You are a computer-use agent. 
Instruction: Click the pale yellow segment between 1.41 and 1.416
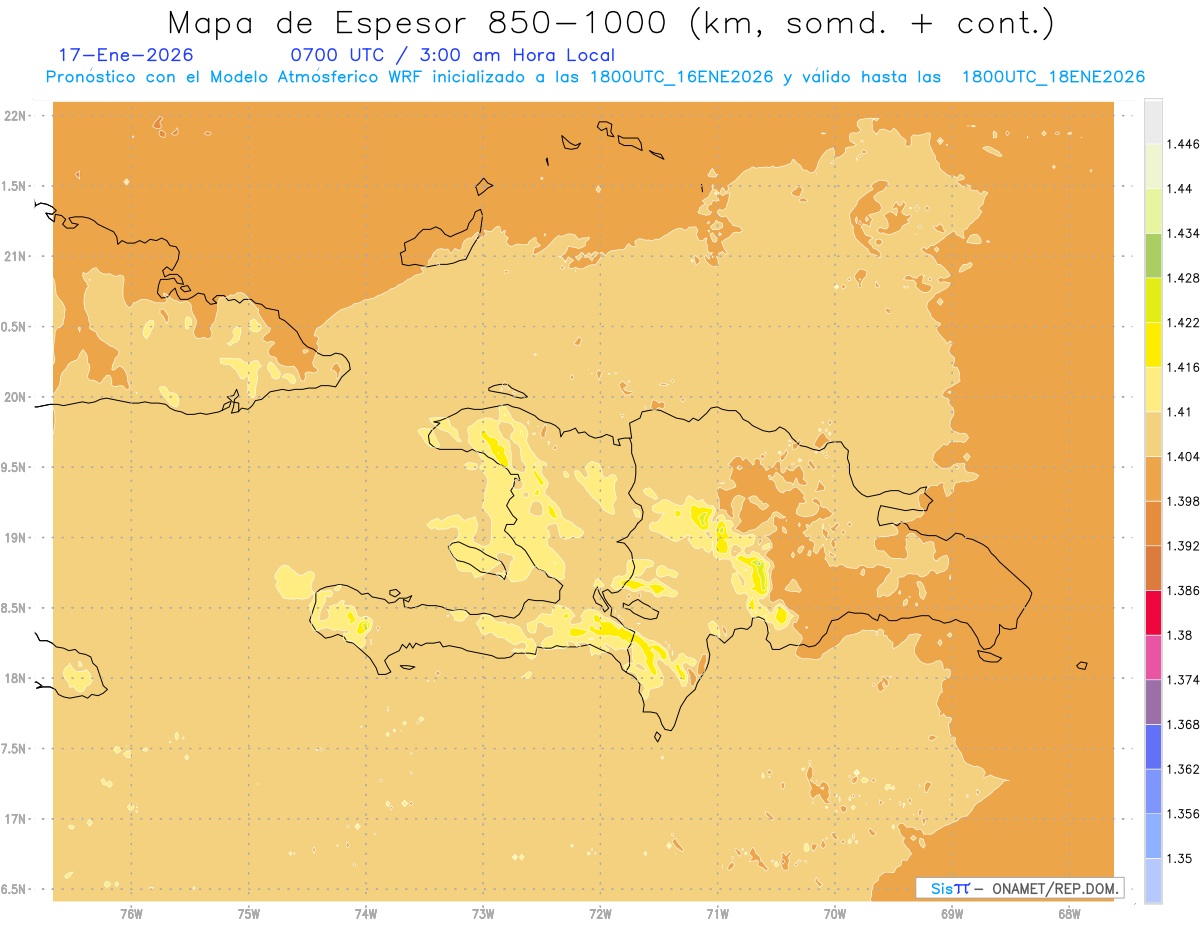(1153, 389)
